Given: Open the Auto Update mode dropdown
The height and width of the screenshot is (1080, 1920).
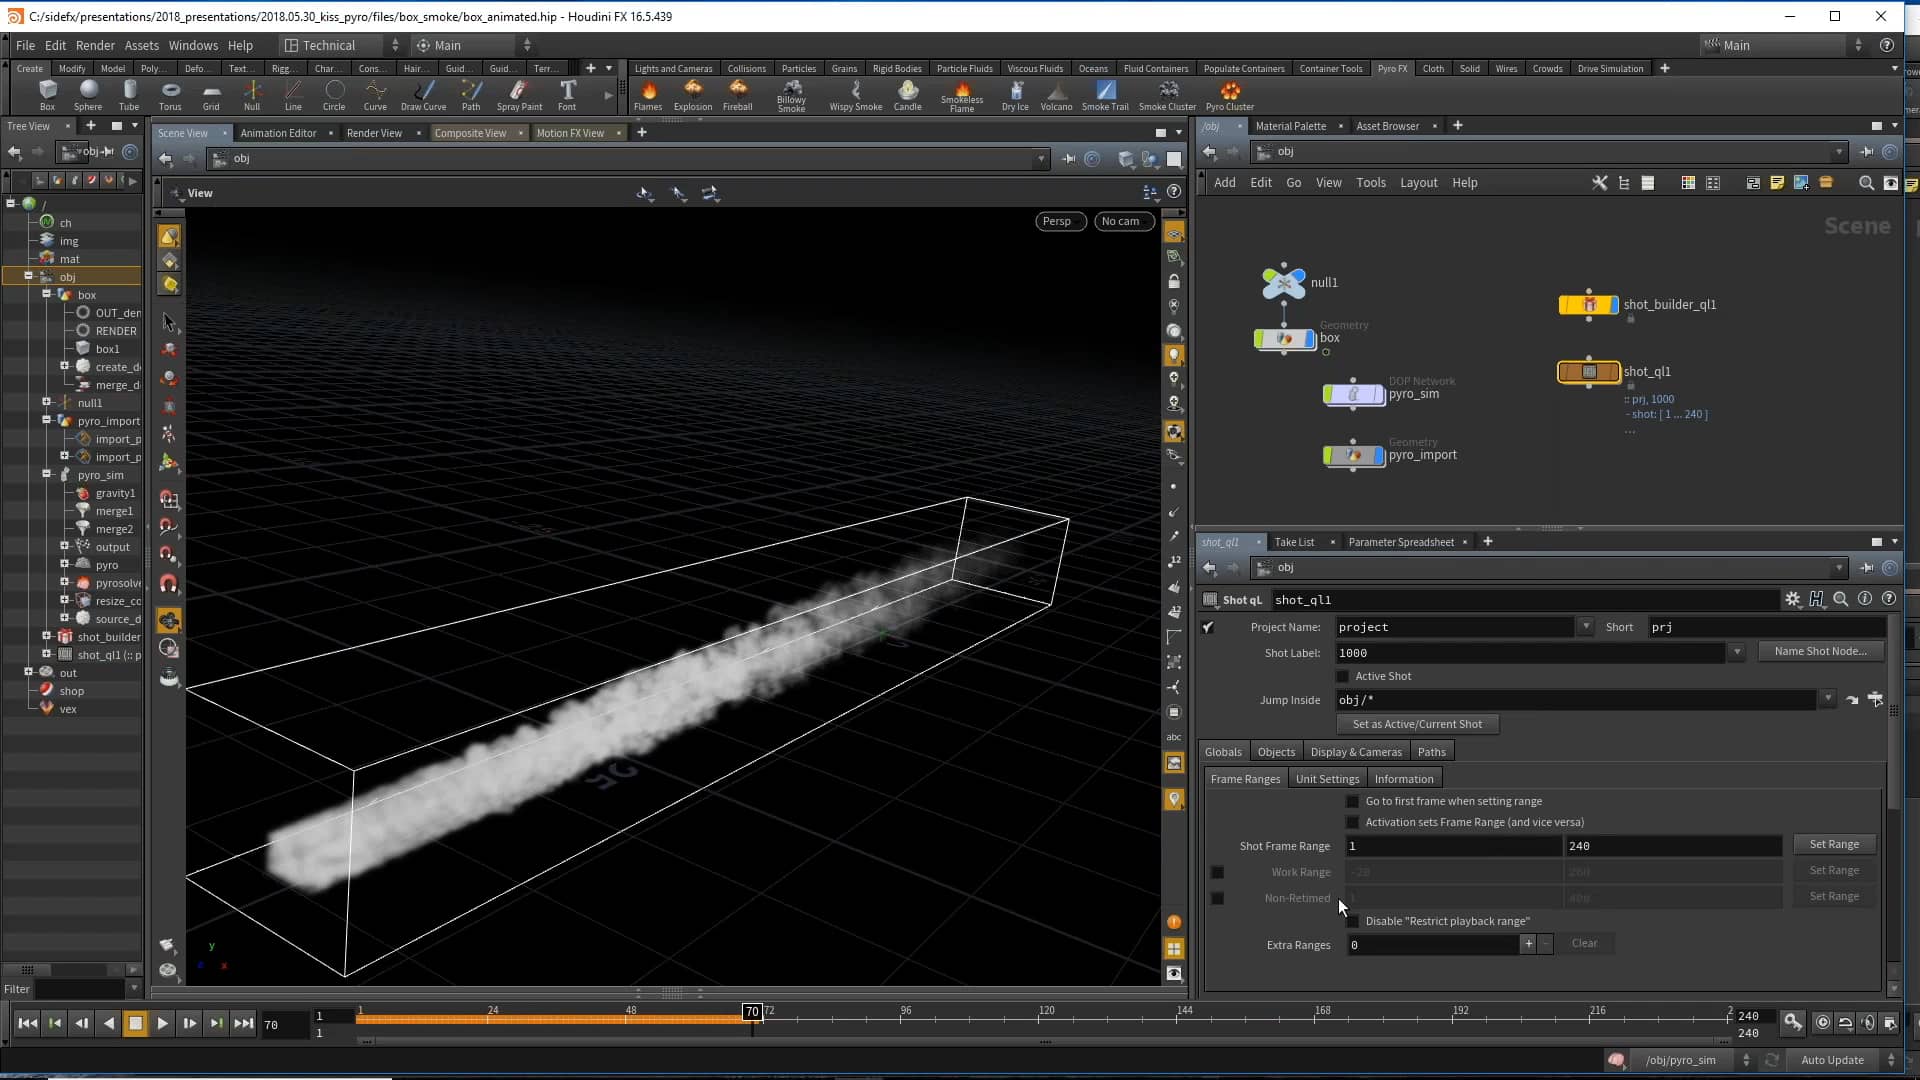Looking at the screenshot, I should tap(1890, 1059).
